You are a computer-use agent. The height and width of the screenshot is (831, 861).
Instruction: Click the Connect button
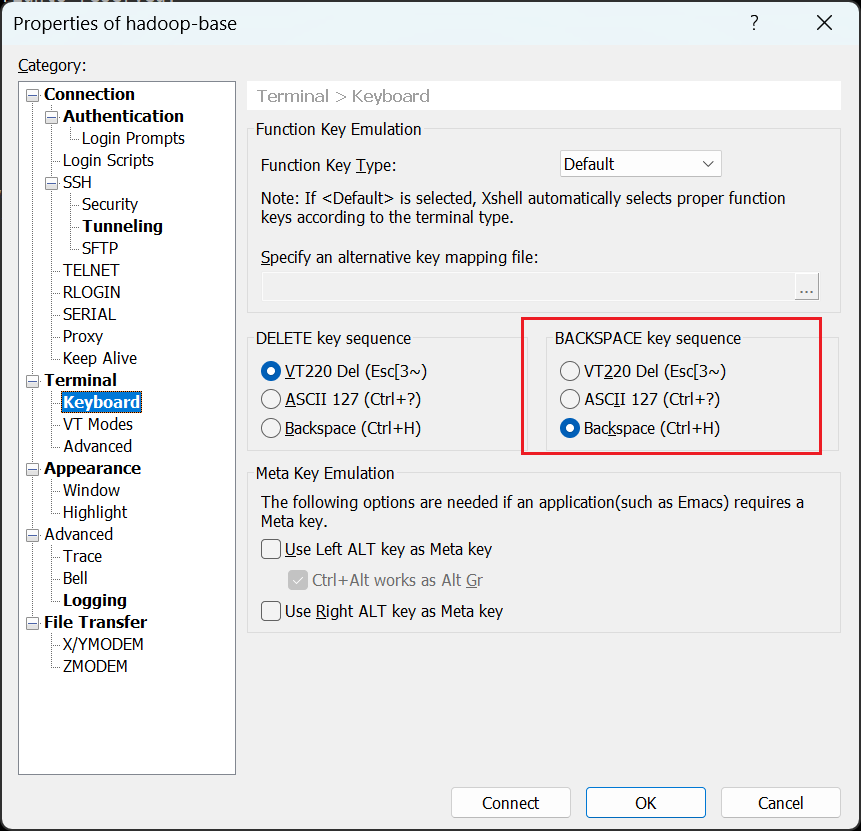click(x=511, y=803)
